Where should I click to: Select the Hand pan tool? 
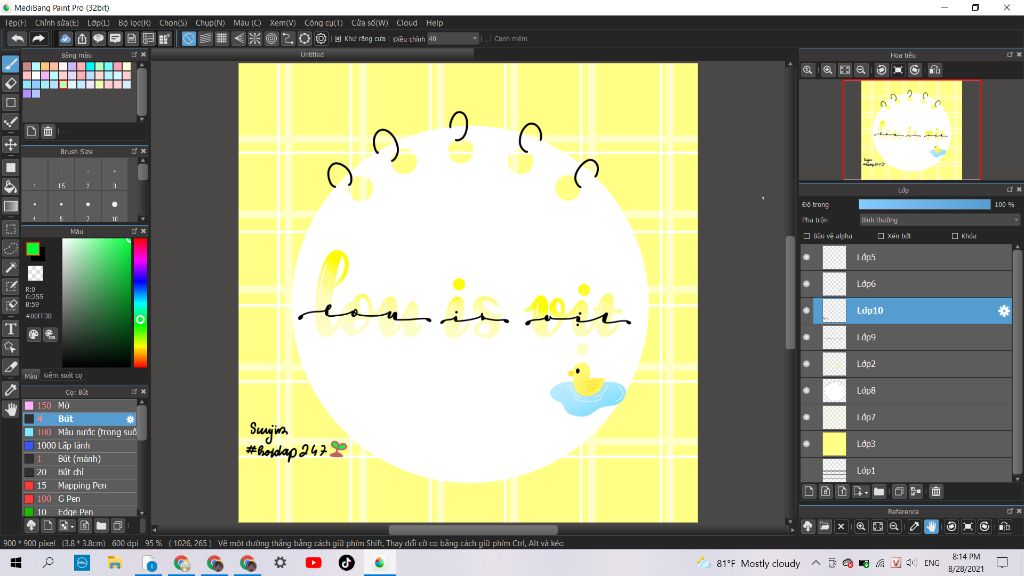[x=10, y=409]
